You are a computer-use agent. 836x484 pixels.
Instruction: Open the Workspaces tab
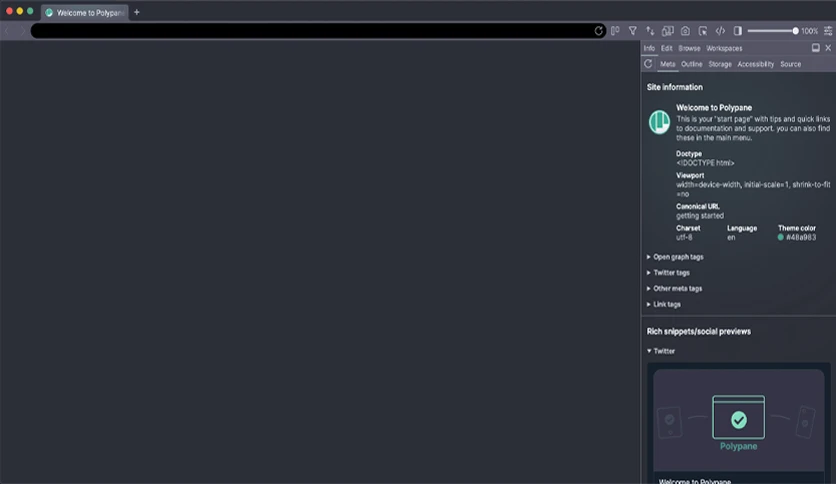point(724,48)
